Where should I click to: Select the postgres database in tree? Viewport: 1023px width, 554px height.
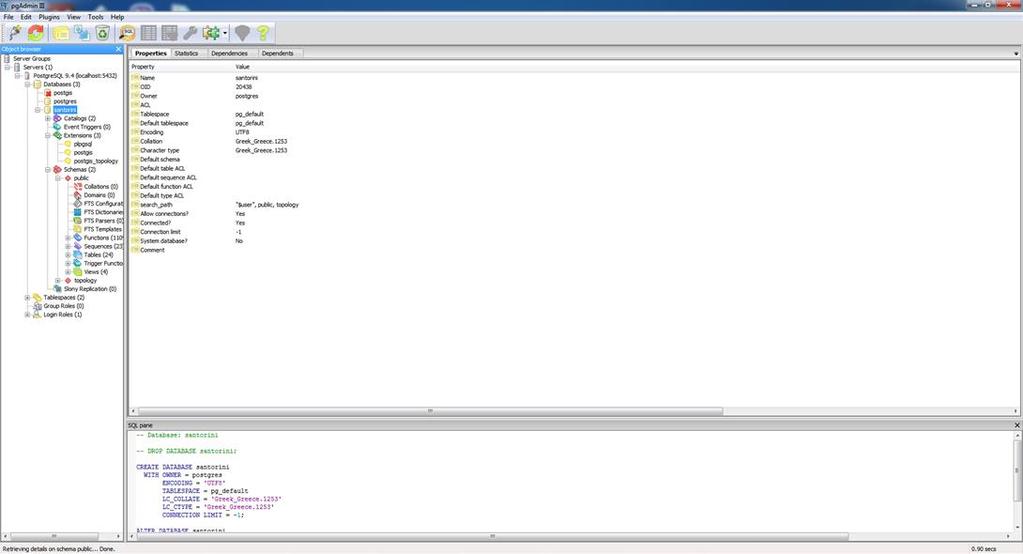point(65,102)
